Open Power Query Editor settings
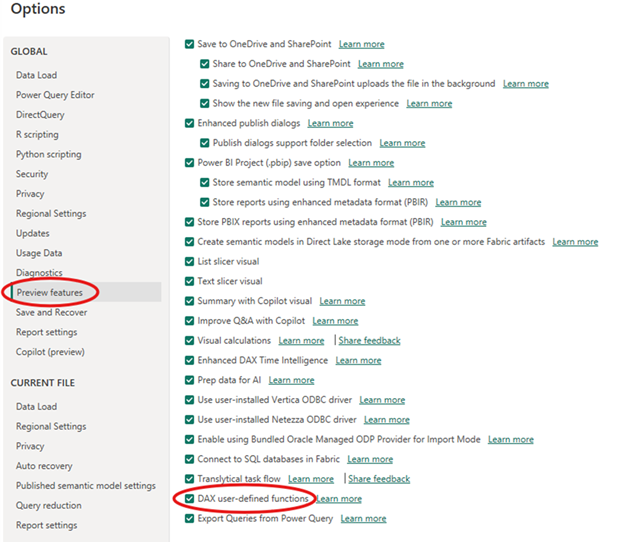 coord(55,95)
